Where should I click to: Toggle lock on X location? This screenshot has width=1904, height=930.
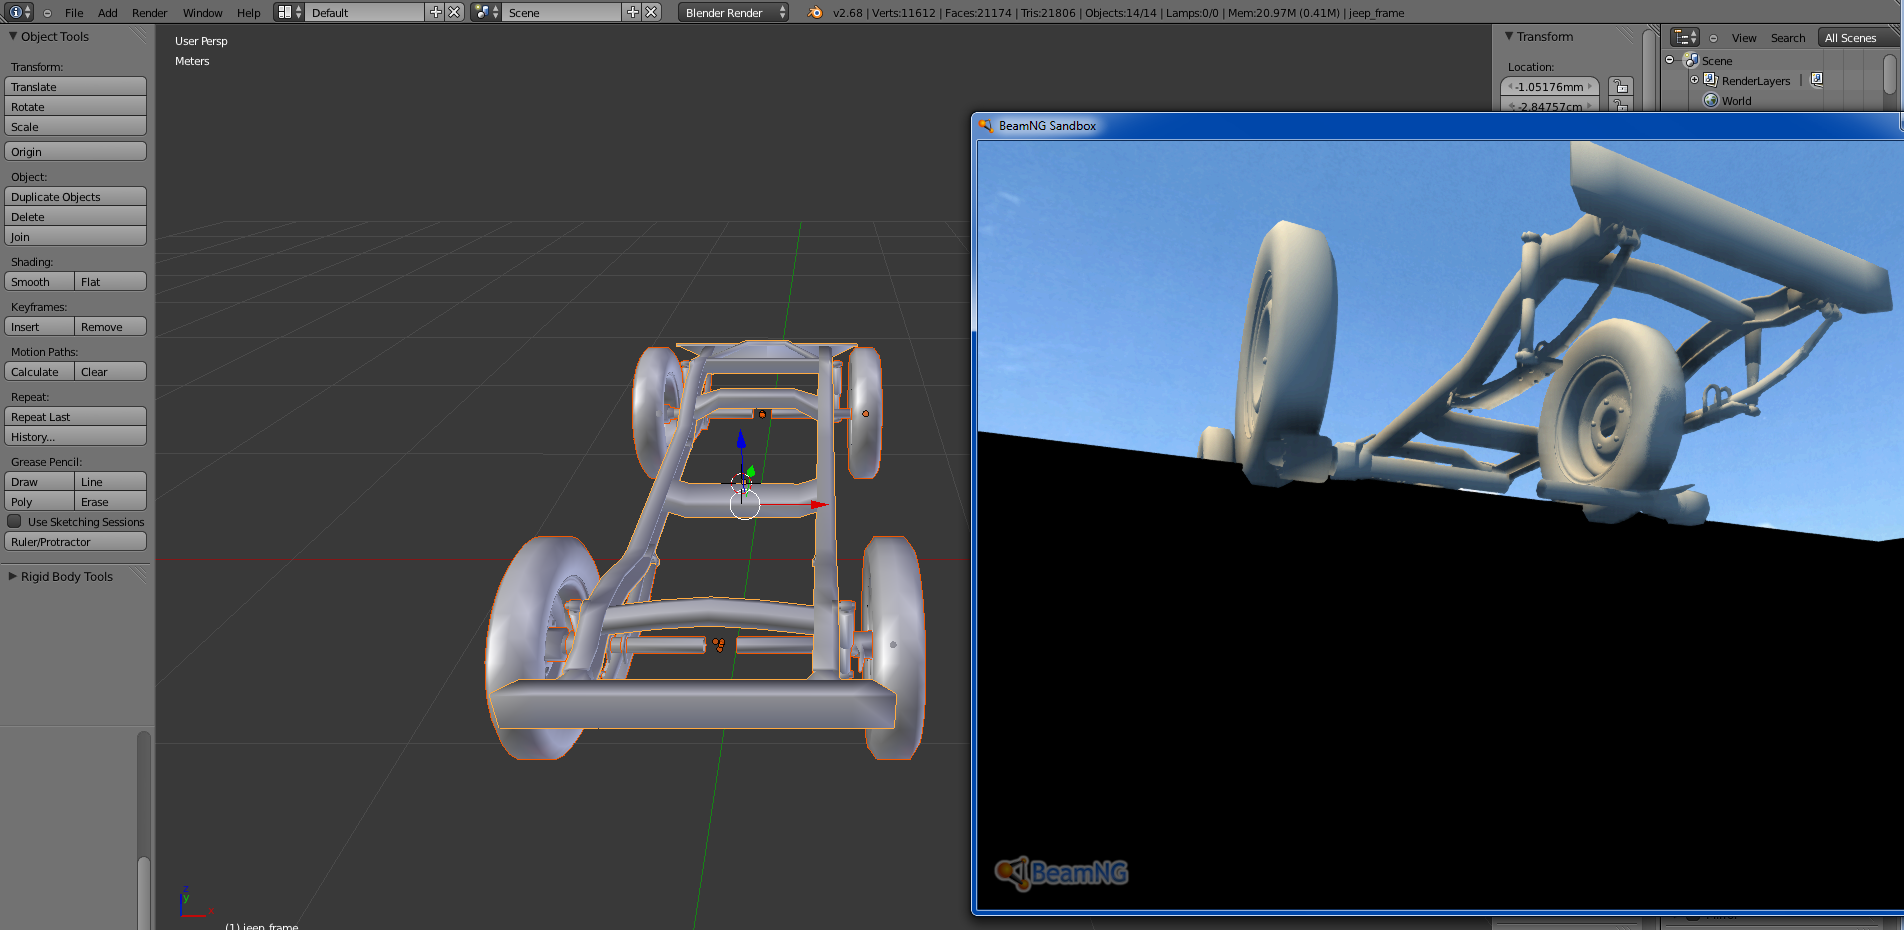[x=1621, y=86]
